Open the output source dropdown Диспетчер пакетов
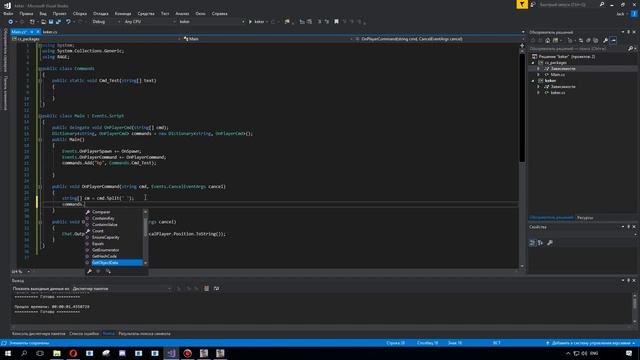 click(122, 289)
